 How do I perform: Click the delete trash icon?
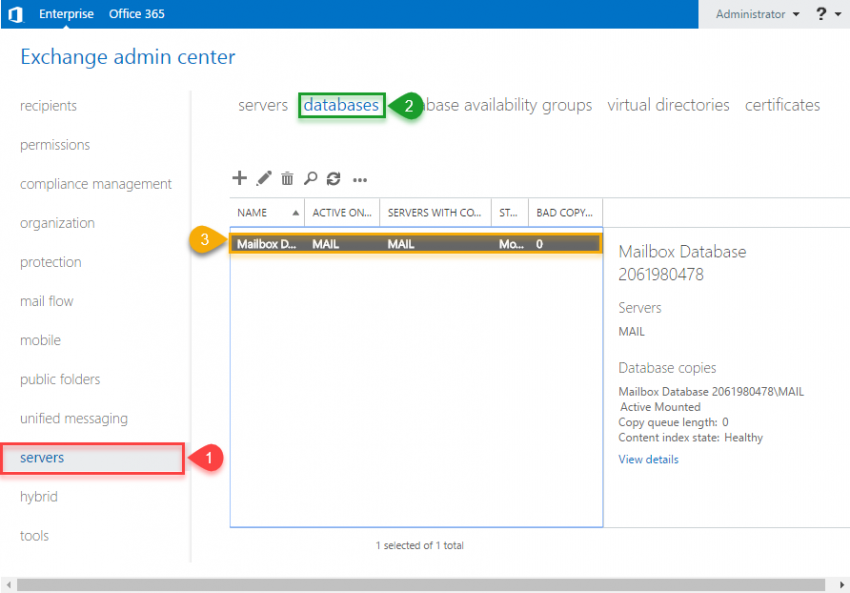(x=287, y=179)
